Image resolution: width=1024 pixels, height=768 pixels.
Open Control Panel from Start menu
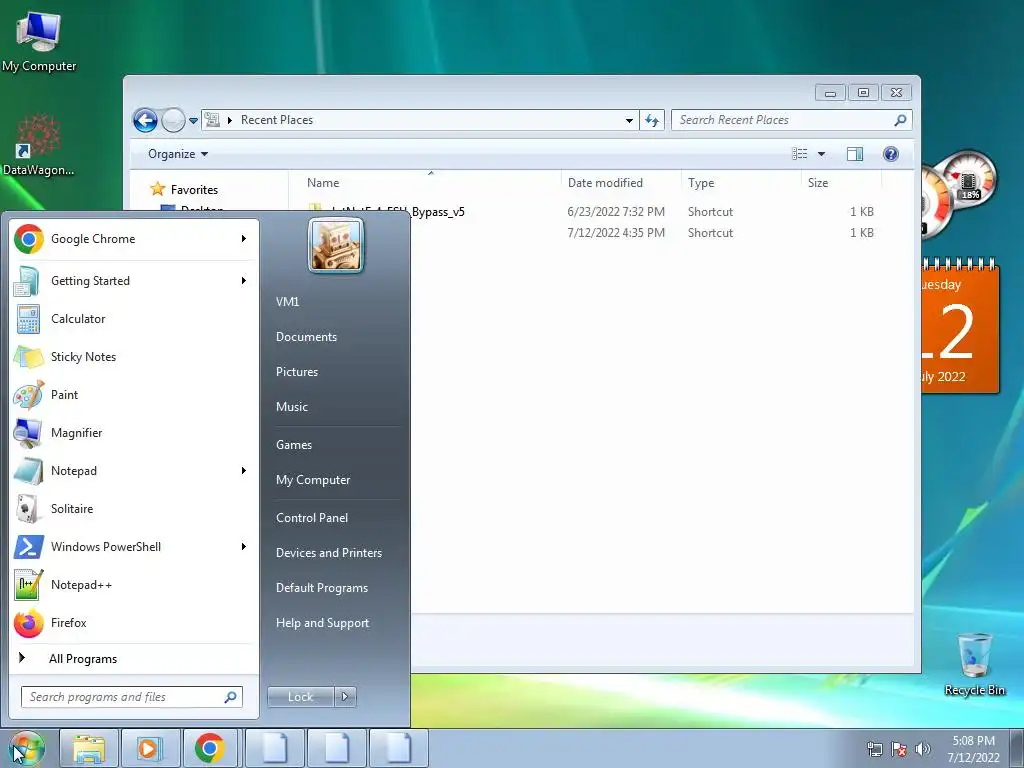click(312, 518)
